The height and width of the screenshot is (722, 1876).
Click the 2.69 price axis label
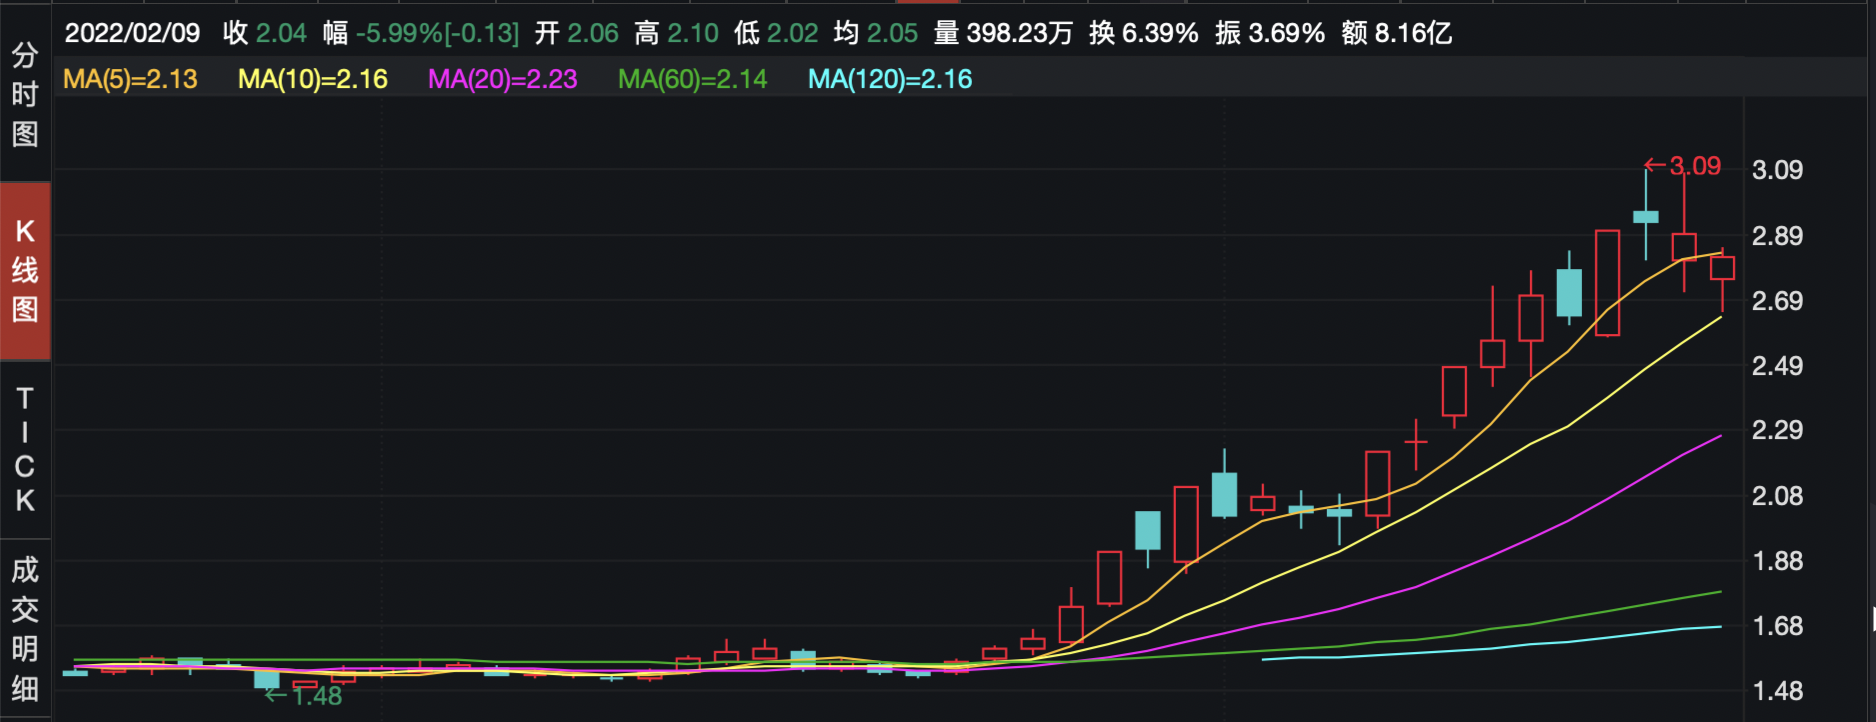[1777, 301]
